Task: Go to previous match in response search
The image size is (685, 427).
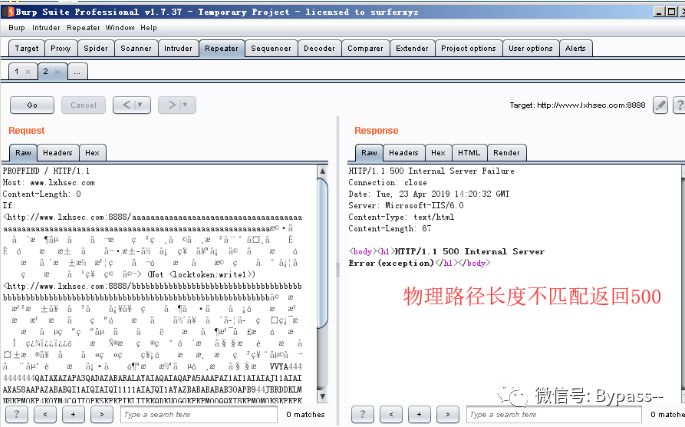Action: [x=391, y=414]
